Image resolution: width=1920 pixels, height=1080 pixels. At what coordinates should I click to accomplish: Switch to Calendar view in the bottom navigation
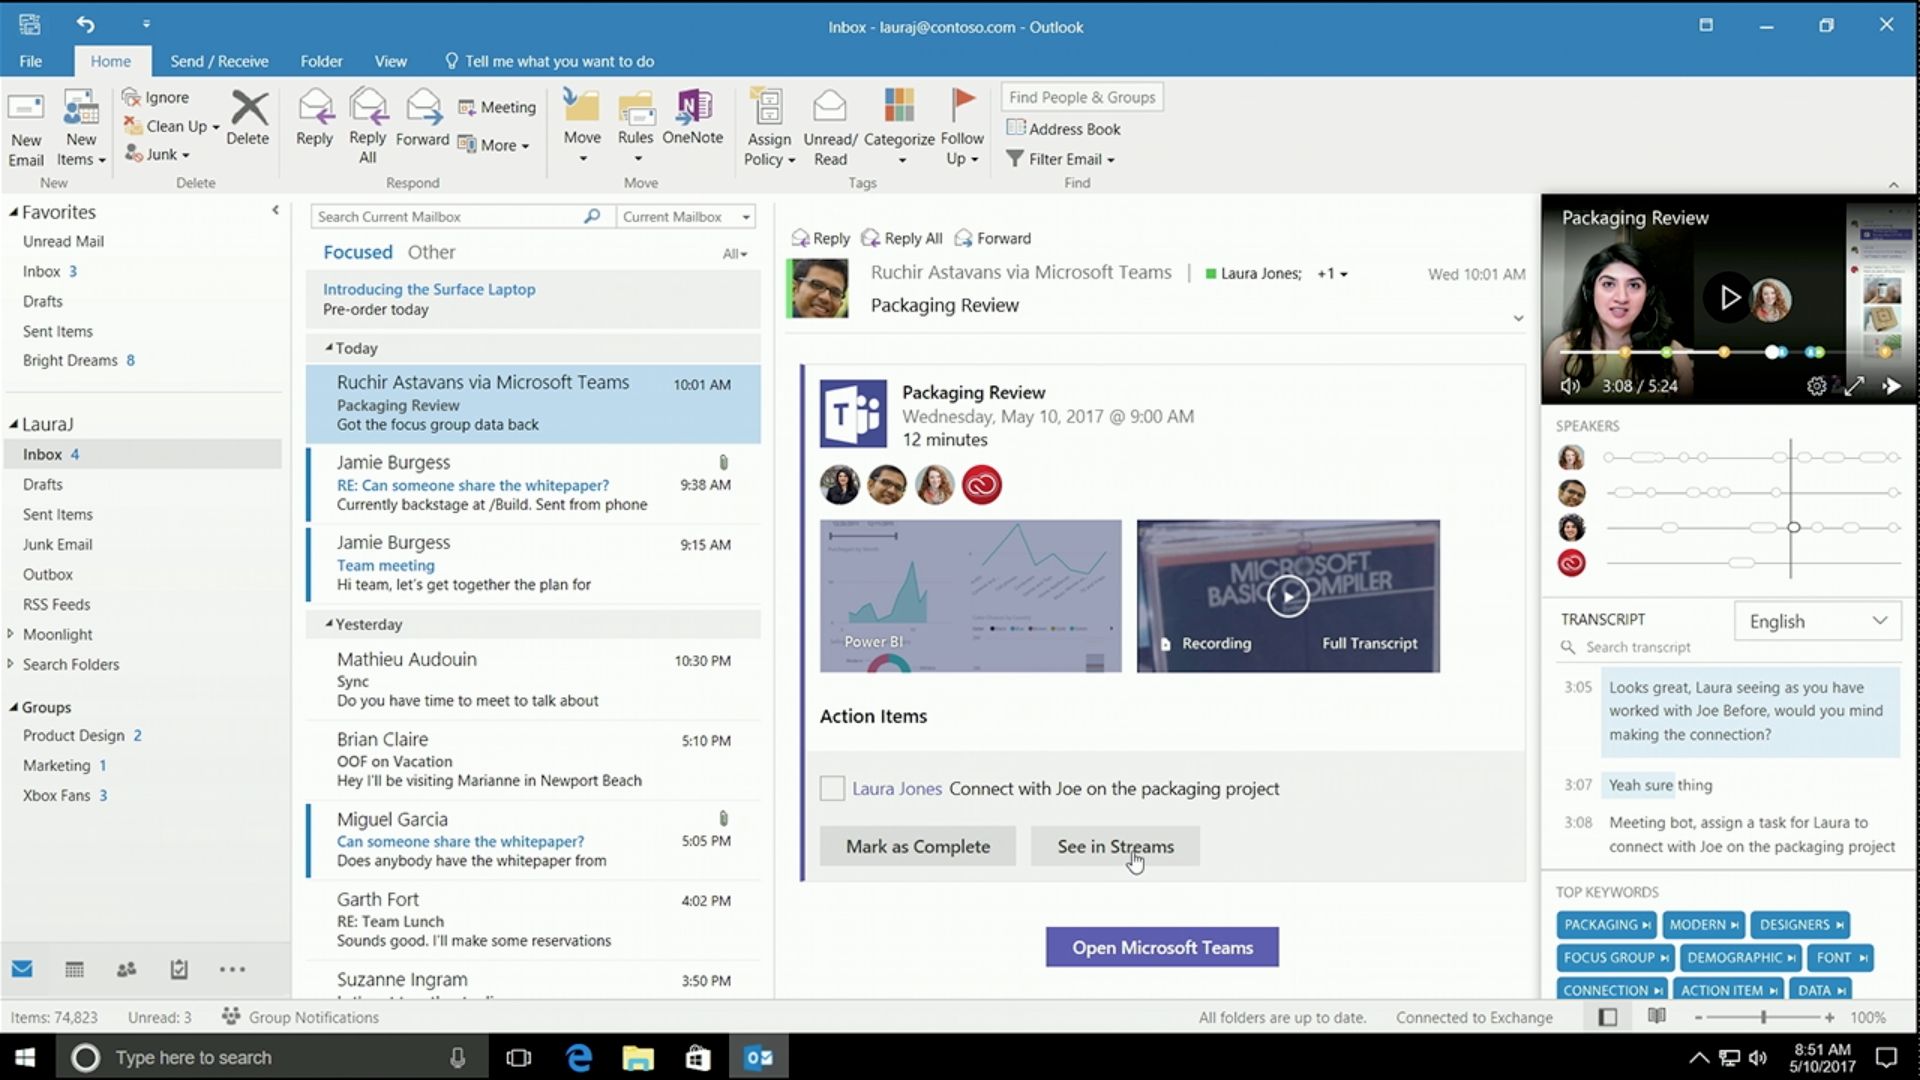[74, 969]
